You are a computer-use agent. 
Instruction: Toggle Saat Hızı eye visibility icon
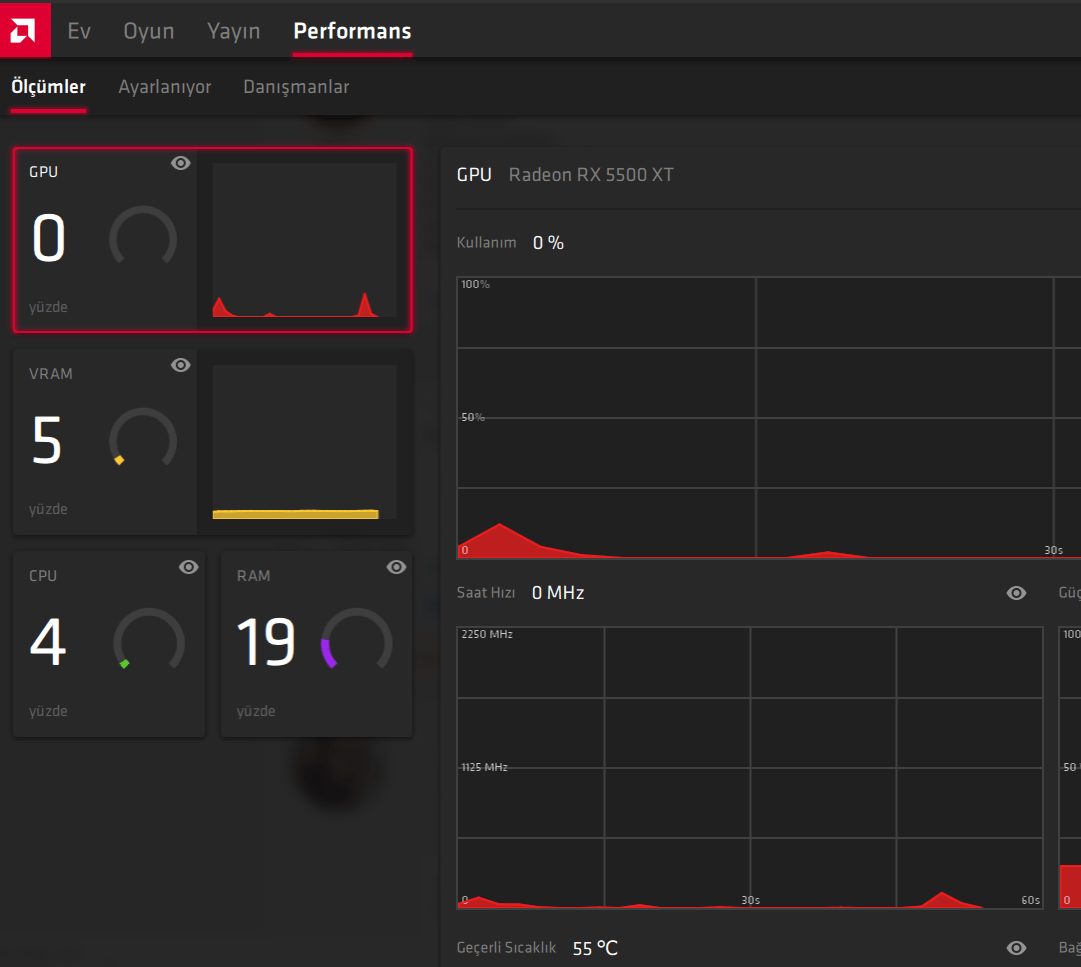1016,593
